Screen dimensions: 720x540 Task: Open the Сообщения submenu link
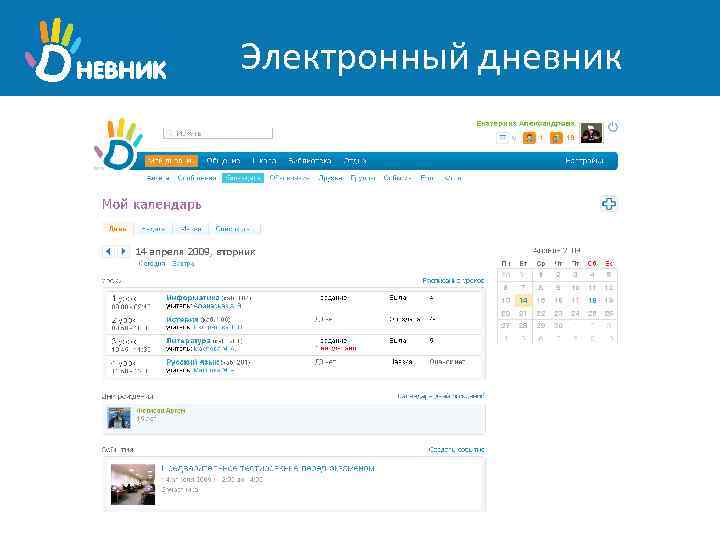click(197, 178)
